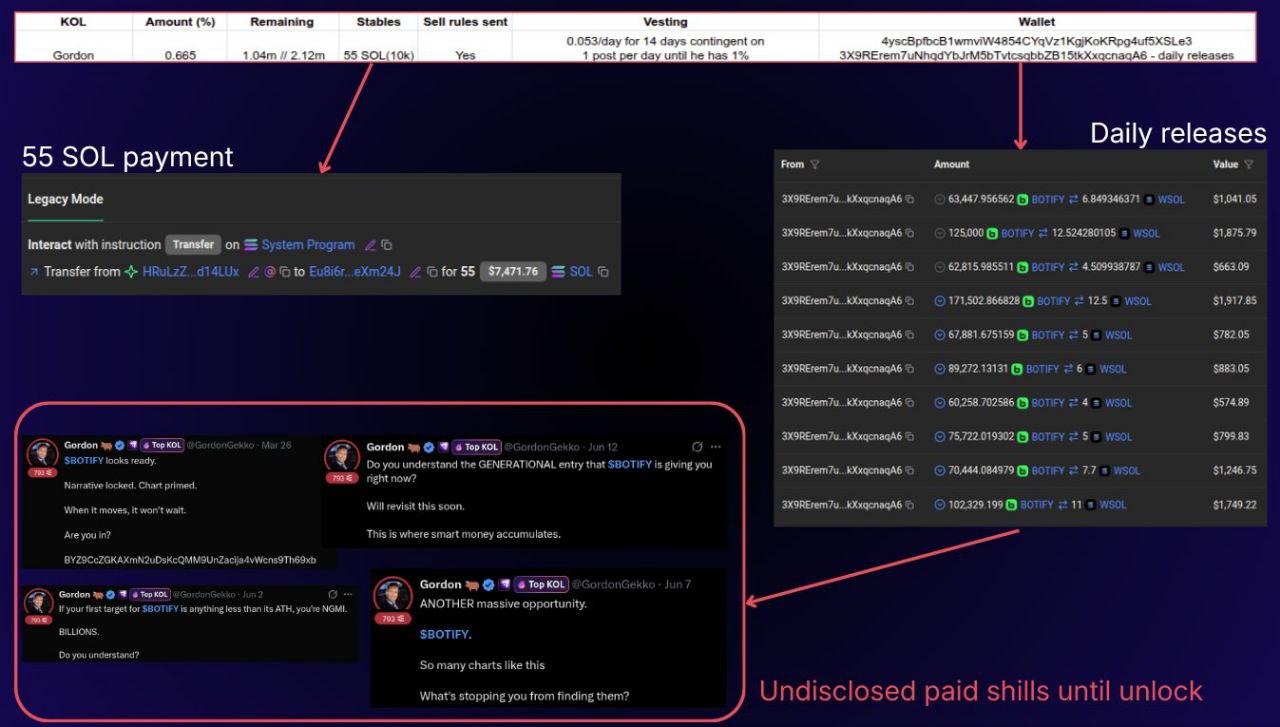Image resolution: width=1280 pixels, height=727 pixels.
Task: Open more options on Jun 2 tweet
Action: (x=349, y=594)
